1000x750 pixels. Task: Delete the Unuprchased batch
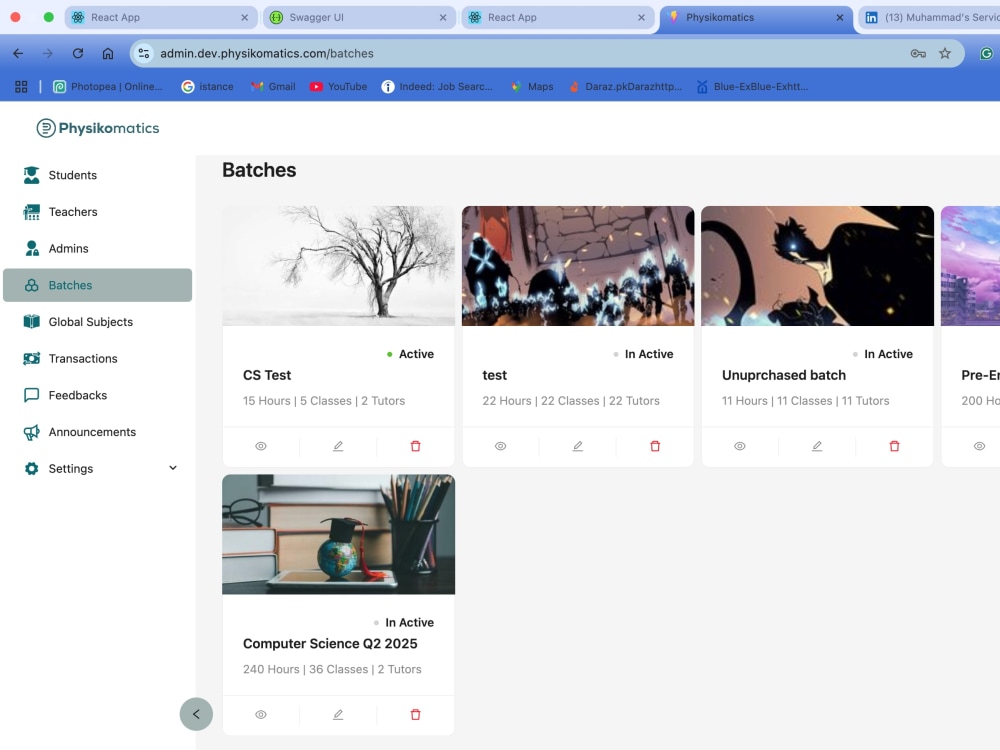pyautogui.click(x=894, y=446)
